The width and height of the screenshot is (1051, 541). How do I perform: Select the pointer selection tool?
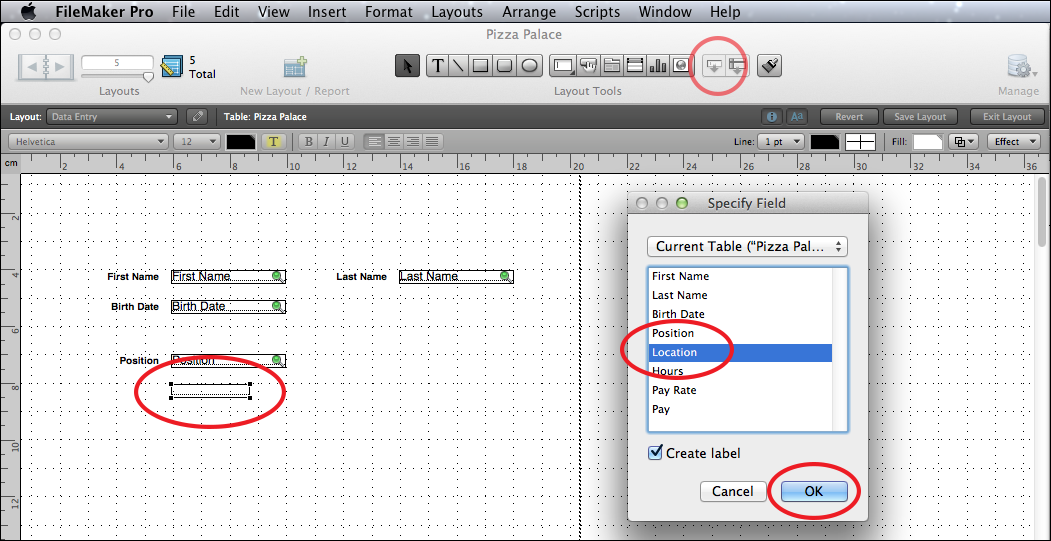pos(408,66)
